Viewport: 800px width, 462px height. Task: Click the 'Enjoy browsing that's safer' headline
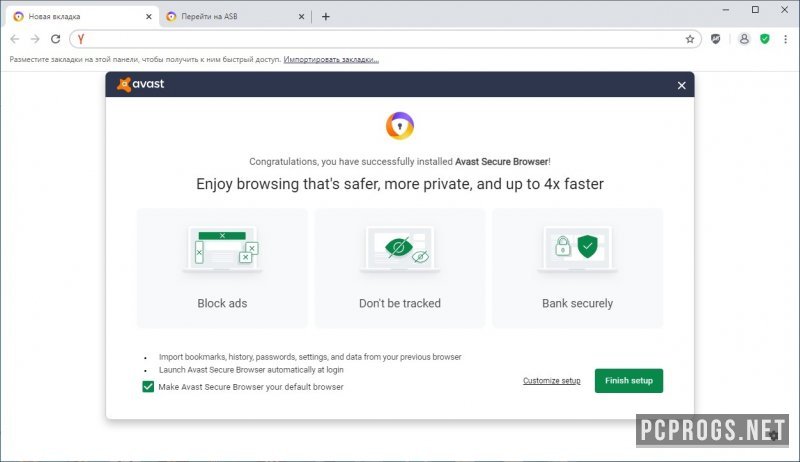pos(400,184)
